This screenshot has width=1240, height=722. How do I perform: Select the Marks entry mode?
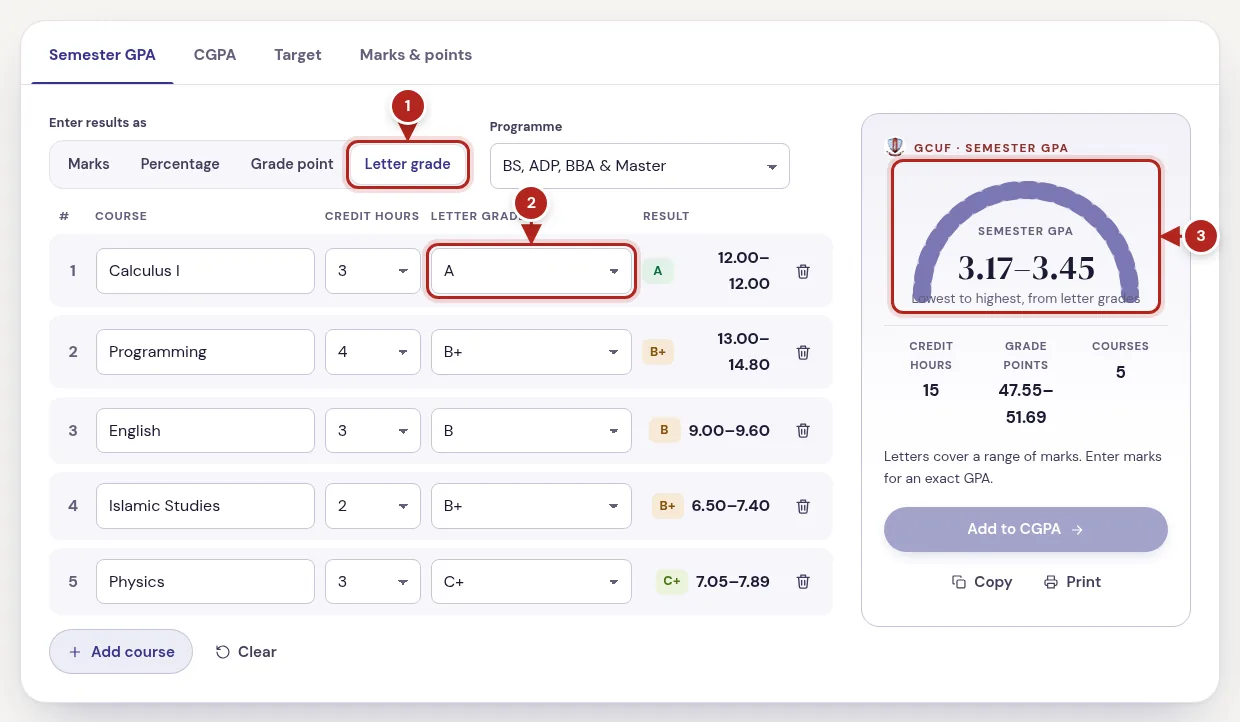pos(89,164)
